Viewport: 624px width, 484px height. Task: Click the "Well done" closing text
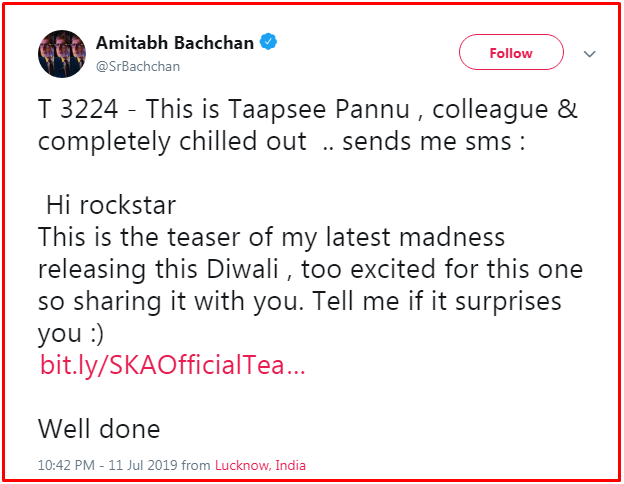pyautogui.click(x=99, y=429)
